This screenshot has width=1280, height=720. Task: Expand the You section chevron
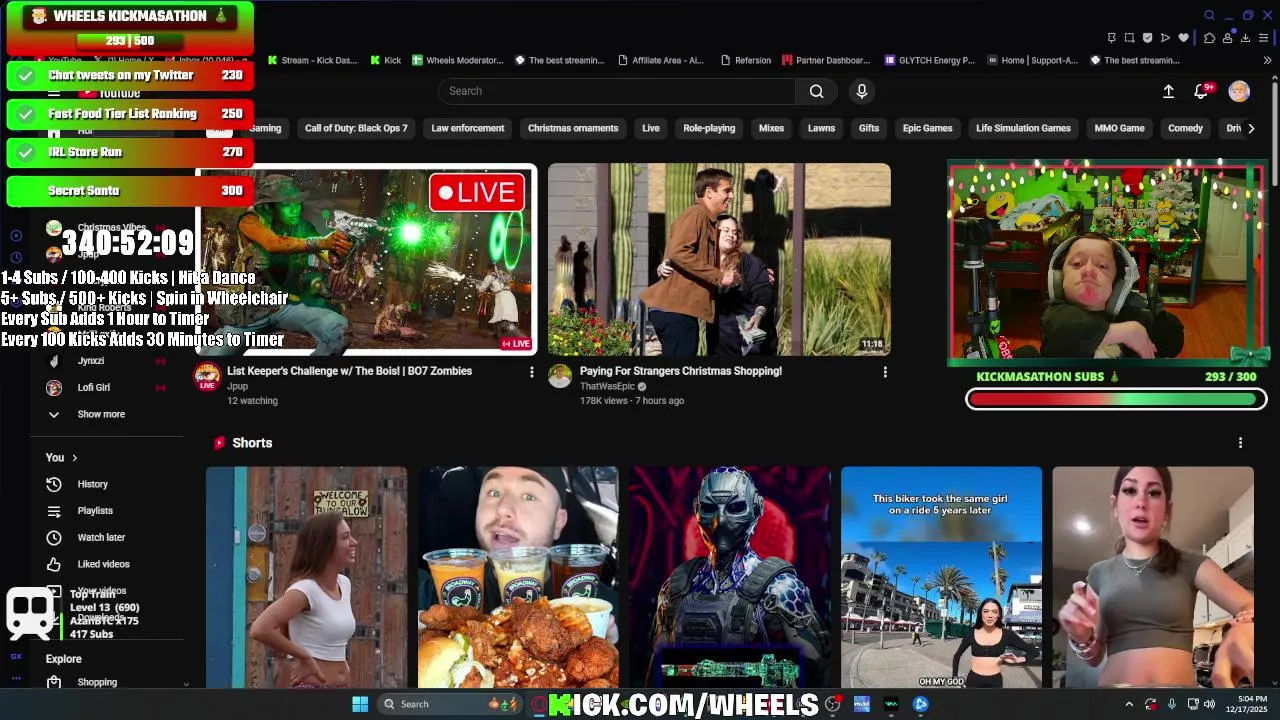pos(74,458)
